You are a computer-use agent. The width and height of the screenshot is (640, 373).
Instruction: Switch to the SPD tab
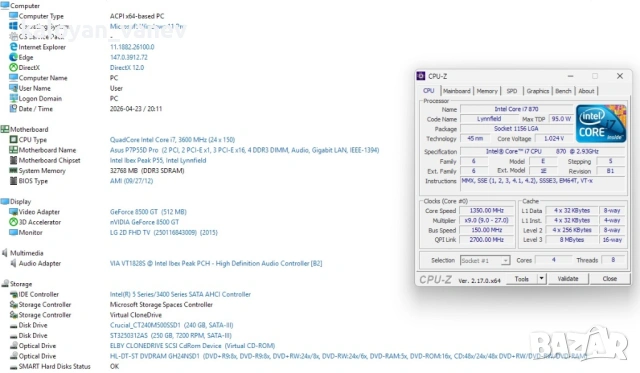coord(512,91)
